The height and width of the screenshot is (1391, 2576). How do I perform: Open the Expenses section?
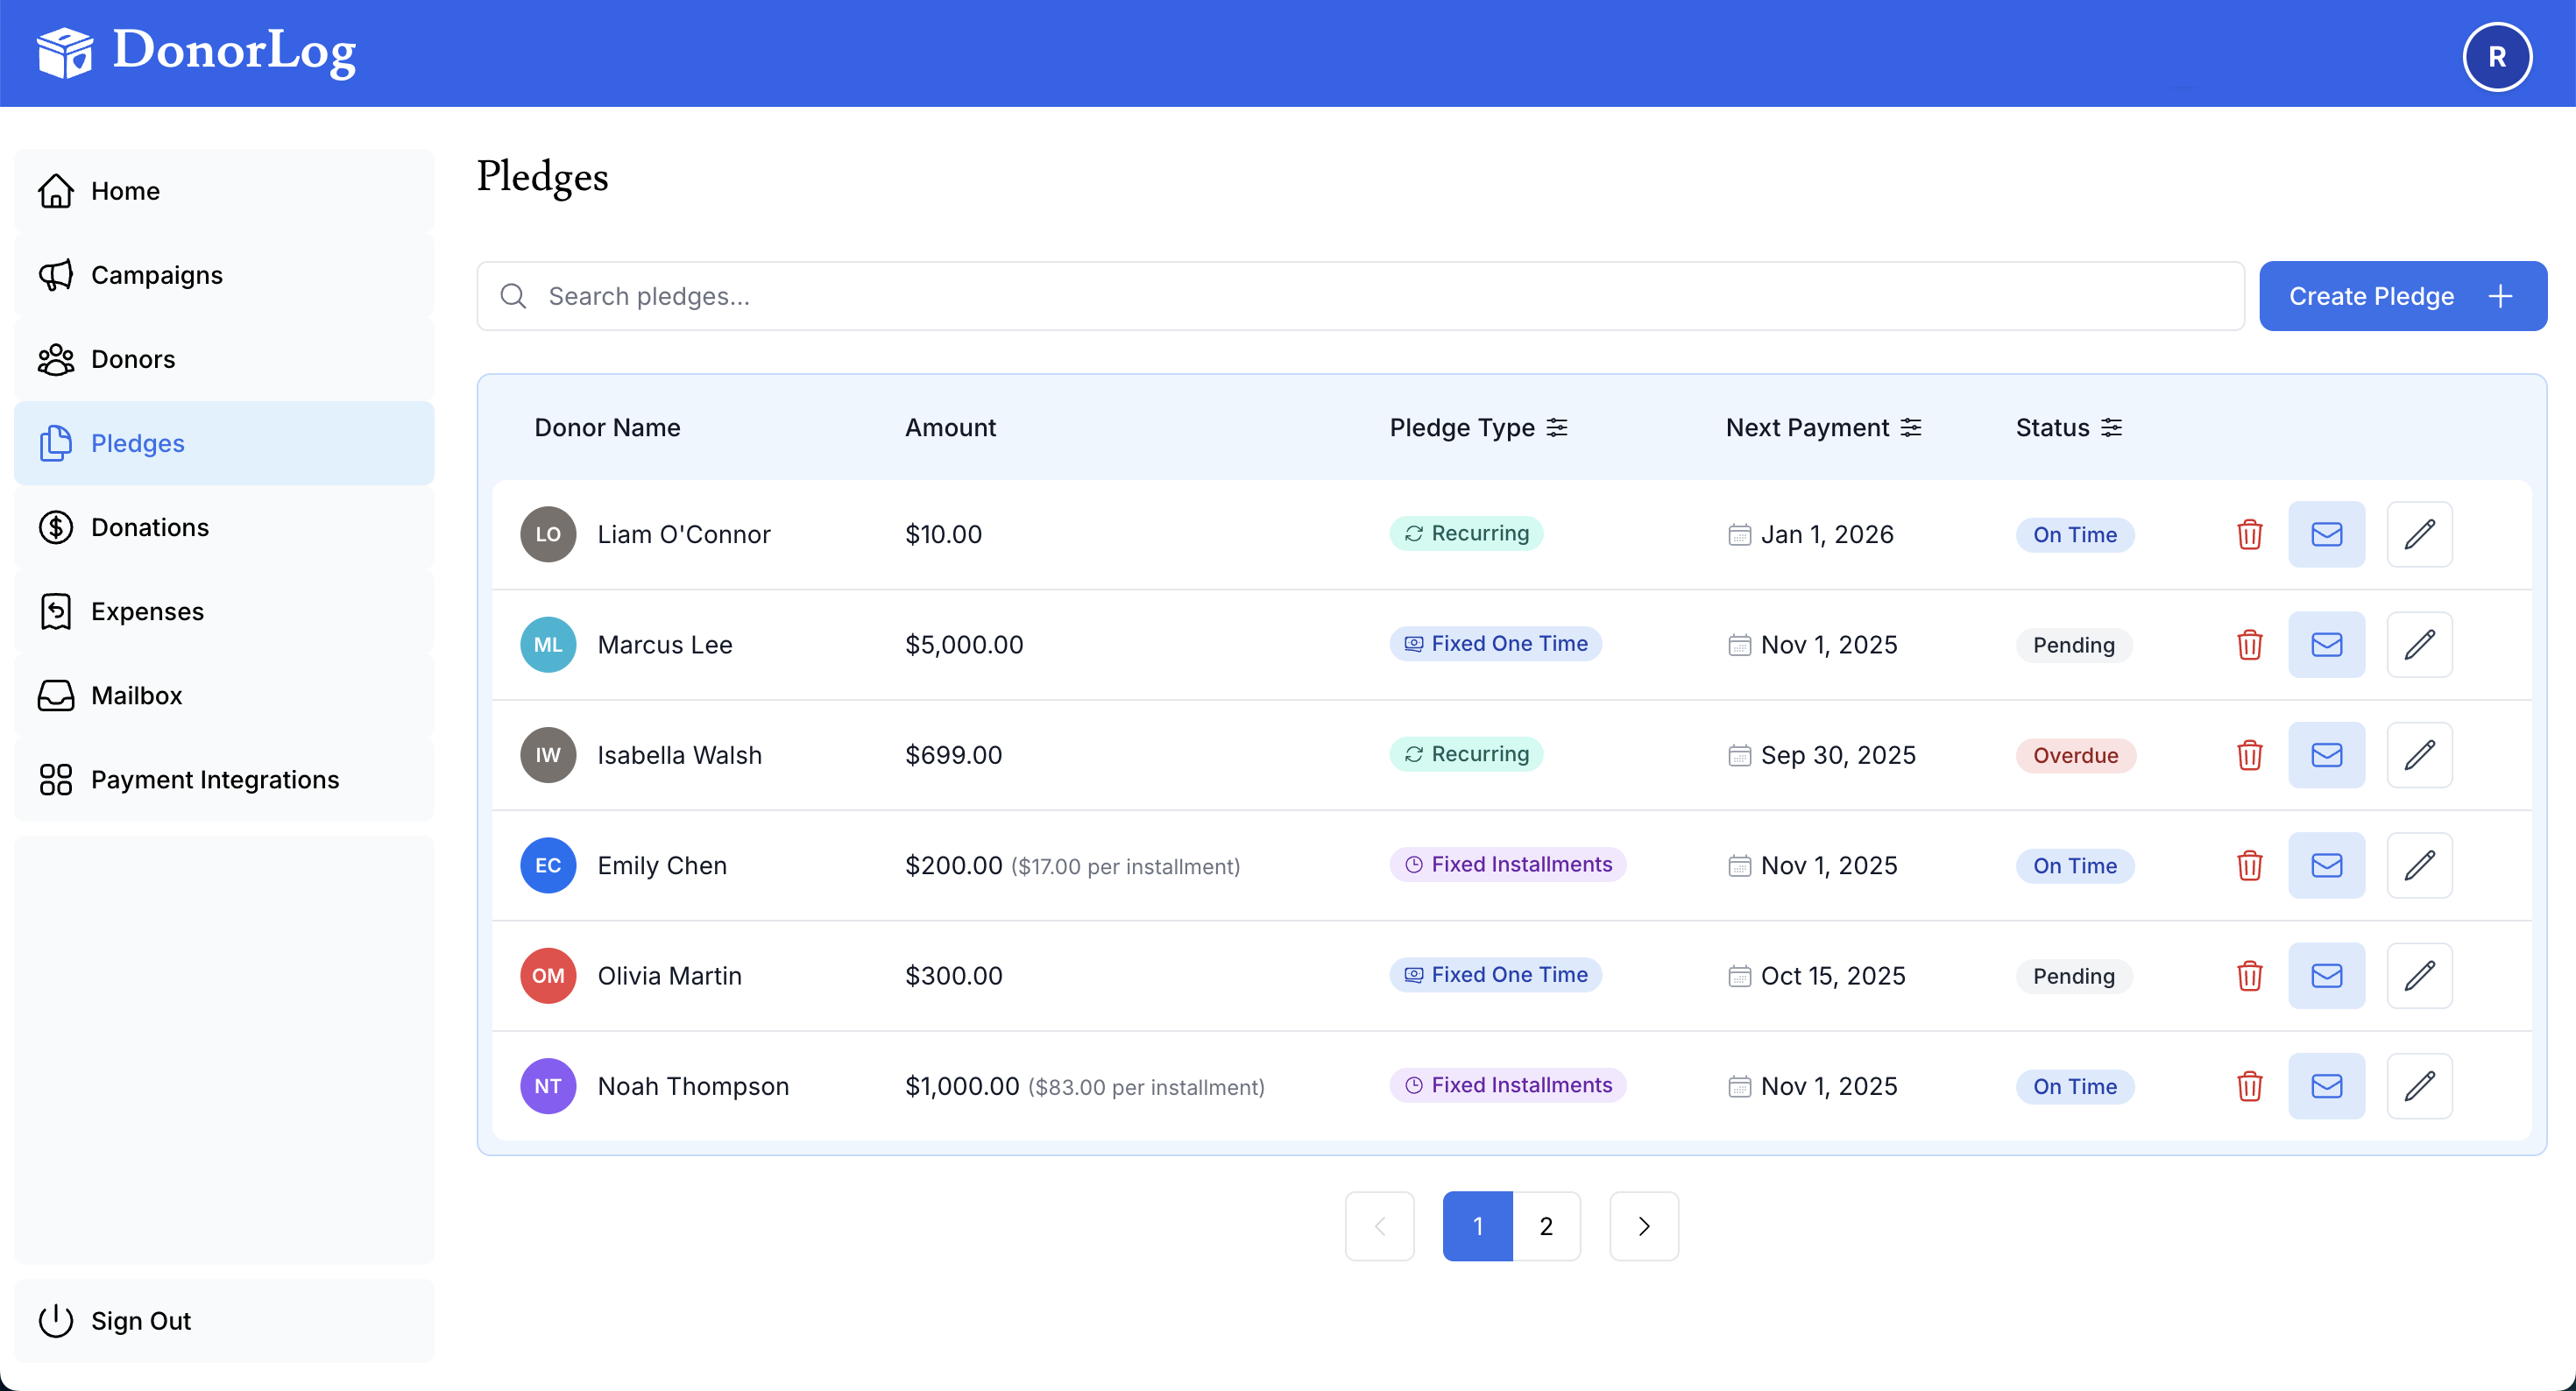(x=147, y=611)
